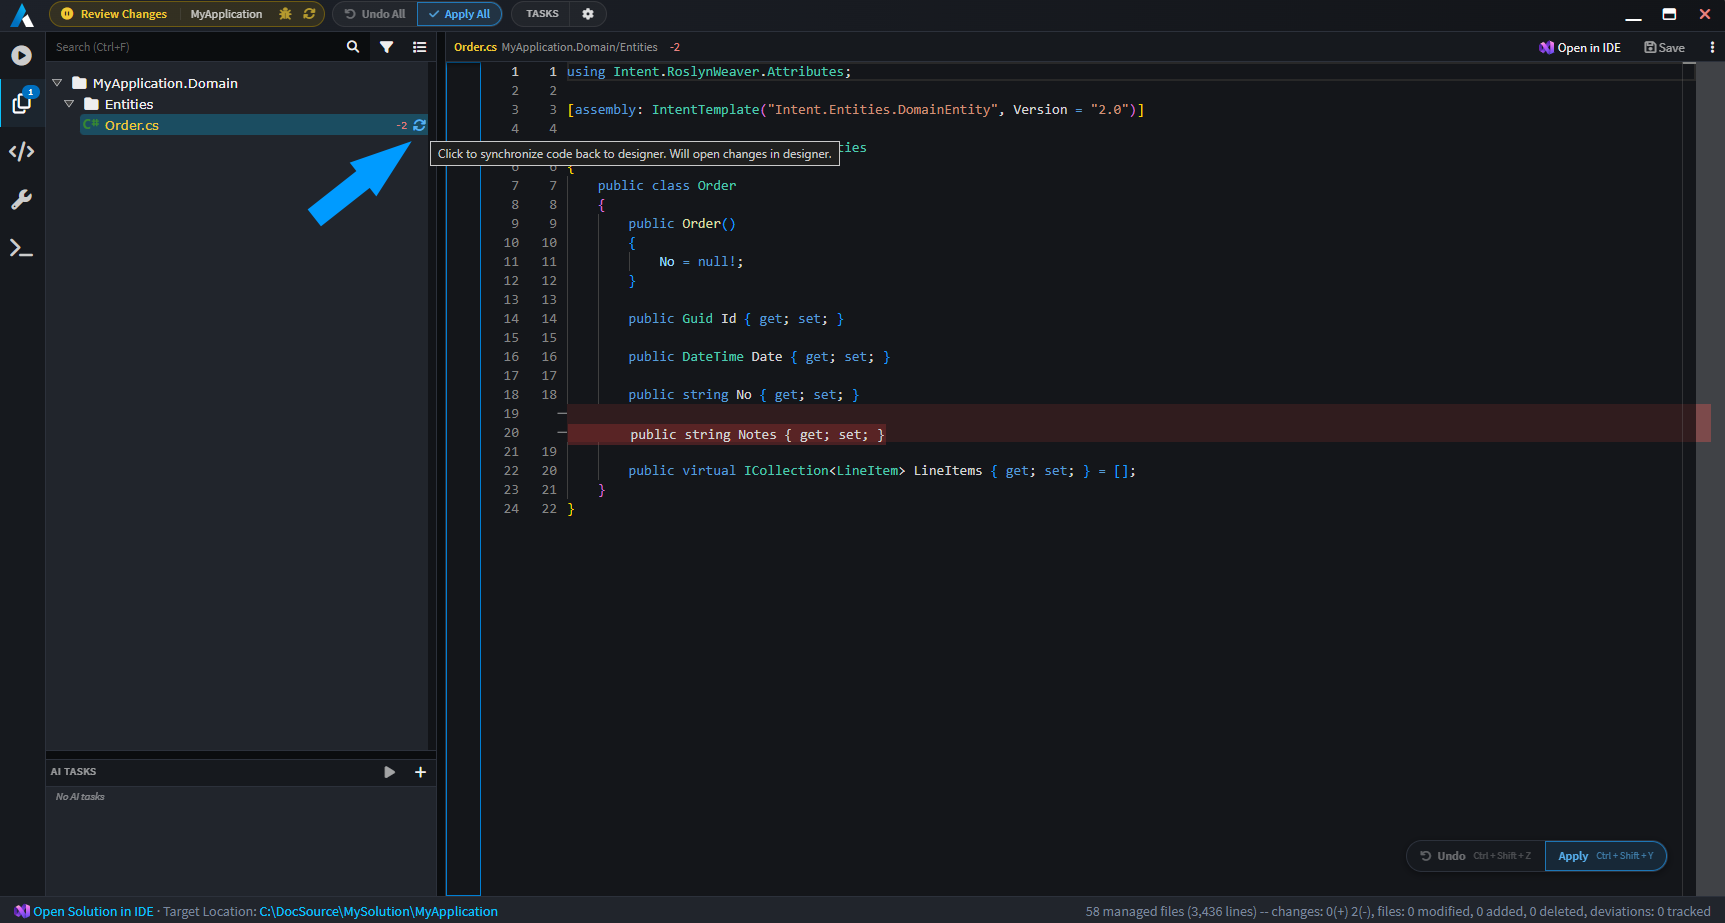Click the -2 change count on Order.cs row
Screen dimensions: 1725x923
pos(402,125)
